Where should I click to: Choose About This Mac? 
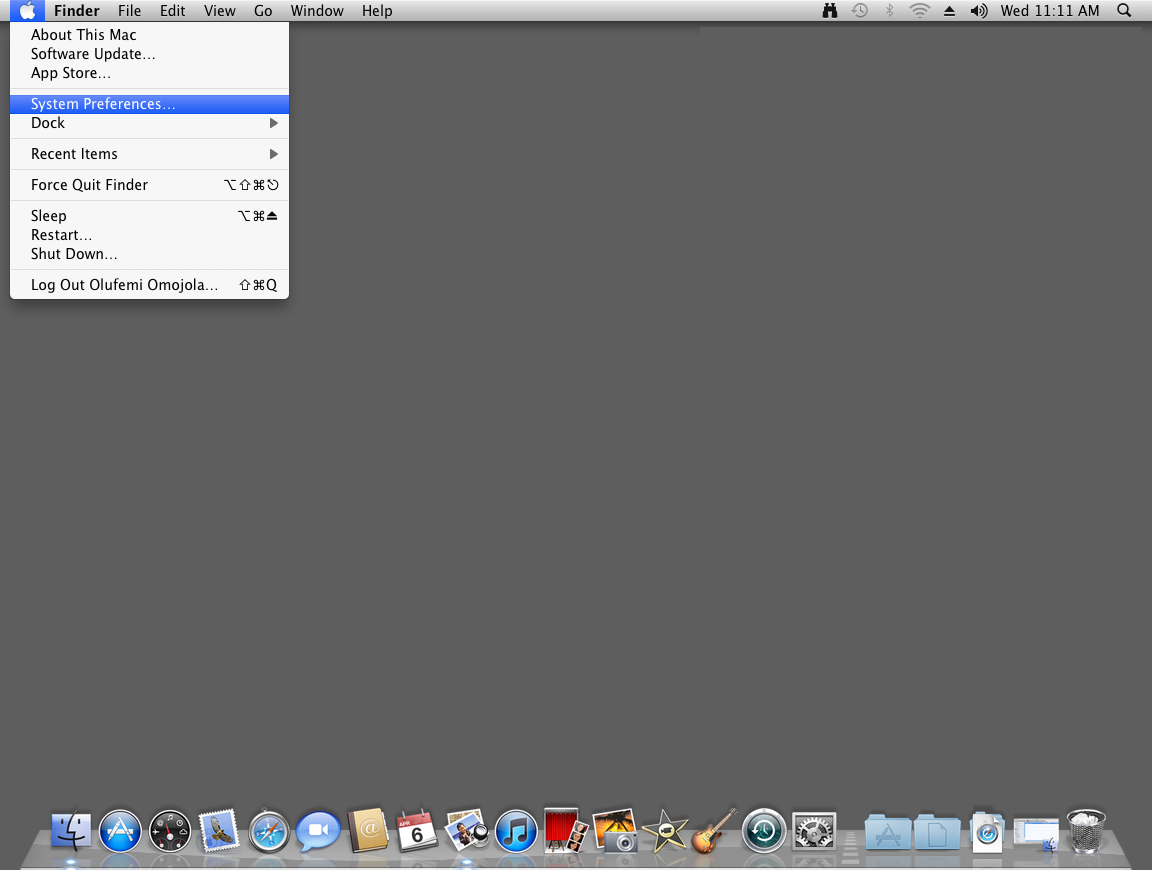[84, 35]
